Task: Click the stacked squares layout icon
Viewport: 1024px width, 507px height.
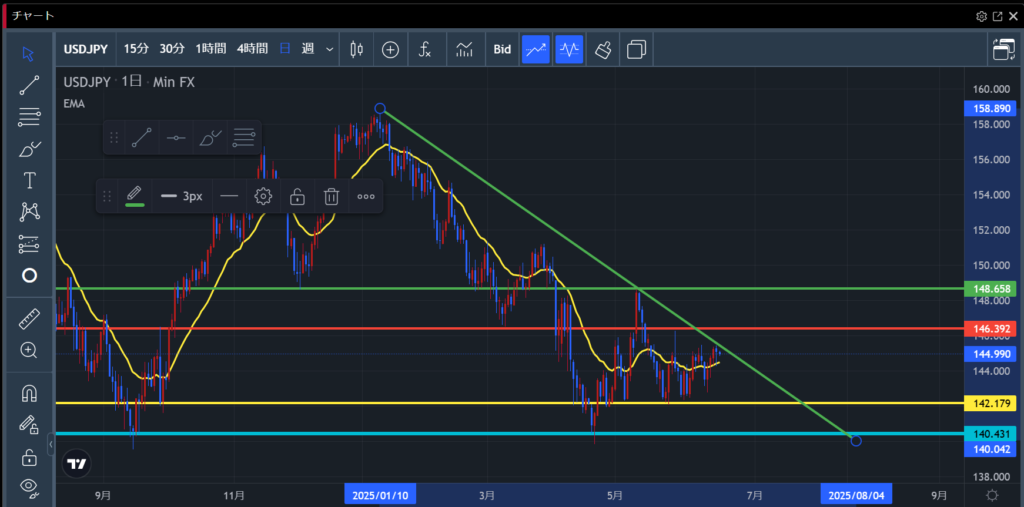Action: (636, 49)
